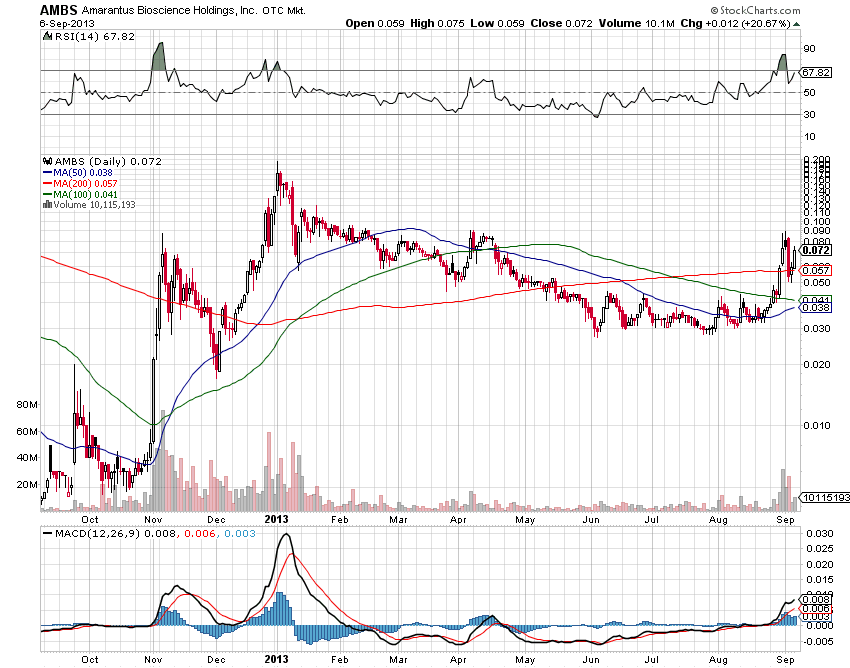
Task: Click the 0.030 price axis label
Action: click(x=816, y=329)
